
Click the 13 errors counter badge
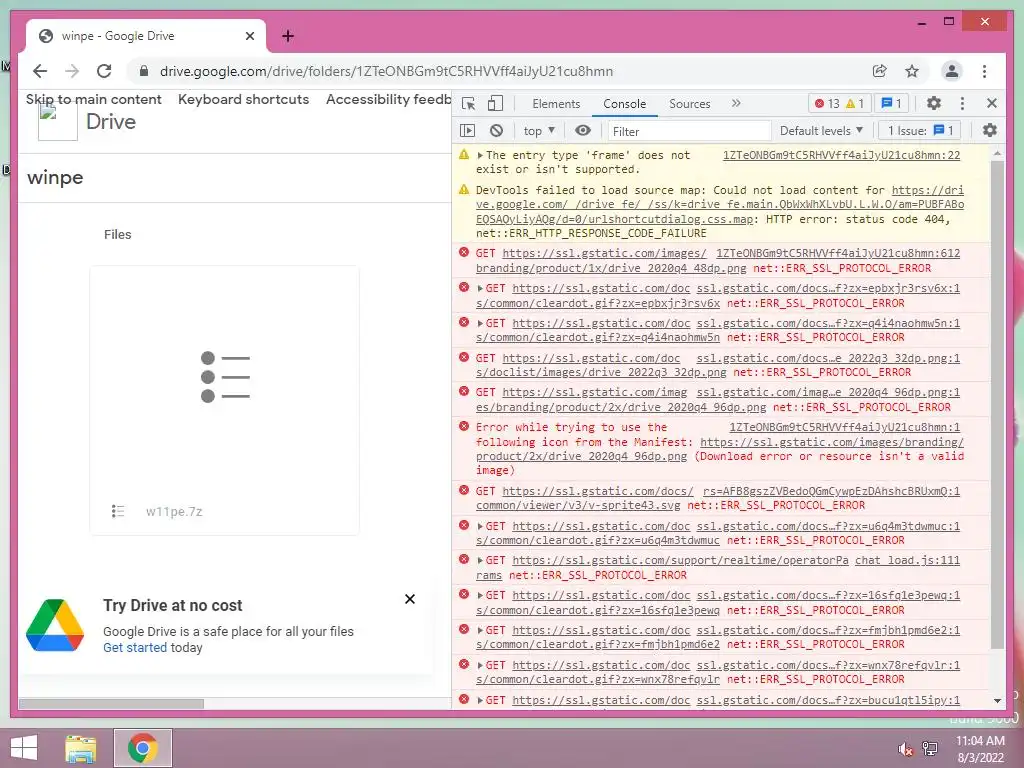827,103
